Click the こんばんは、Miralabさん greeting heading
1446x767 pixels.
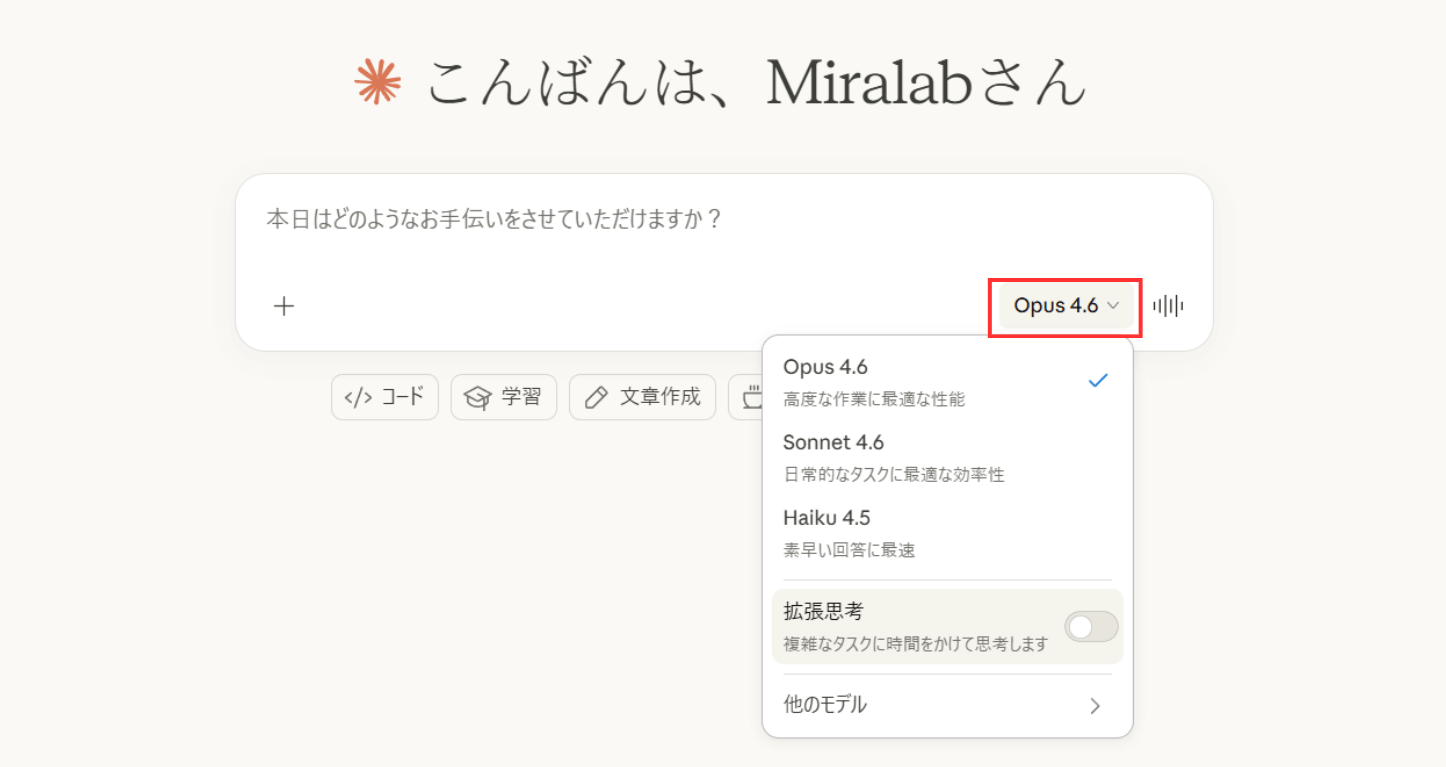(756, 82)
